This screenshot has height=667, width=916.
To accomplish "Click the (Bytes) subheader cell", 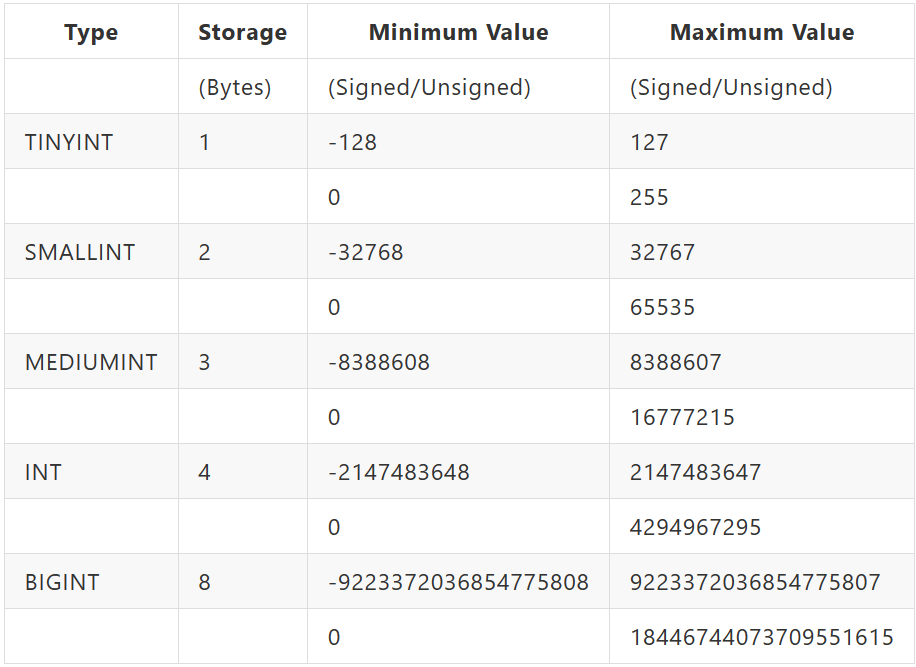I will (235, 87).
